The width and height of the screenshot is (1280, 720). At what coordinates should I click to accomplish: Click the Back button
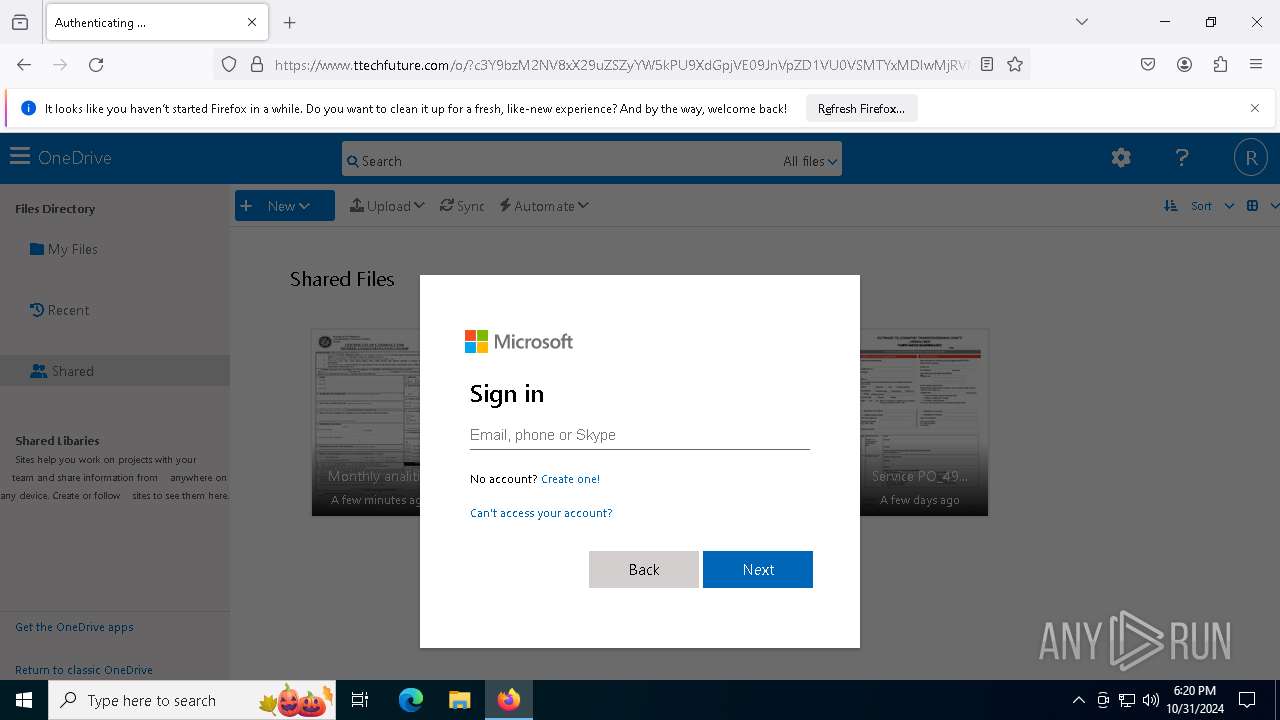(644, 569)
